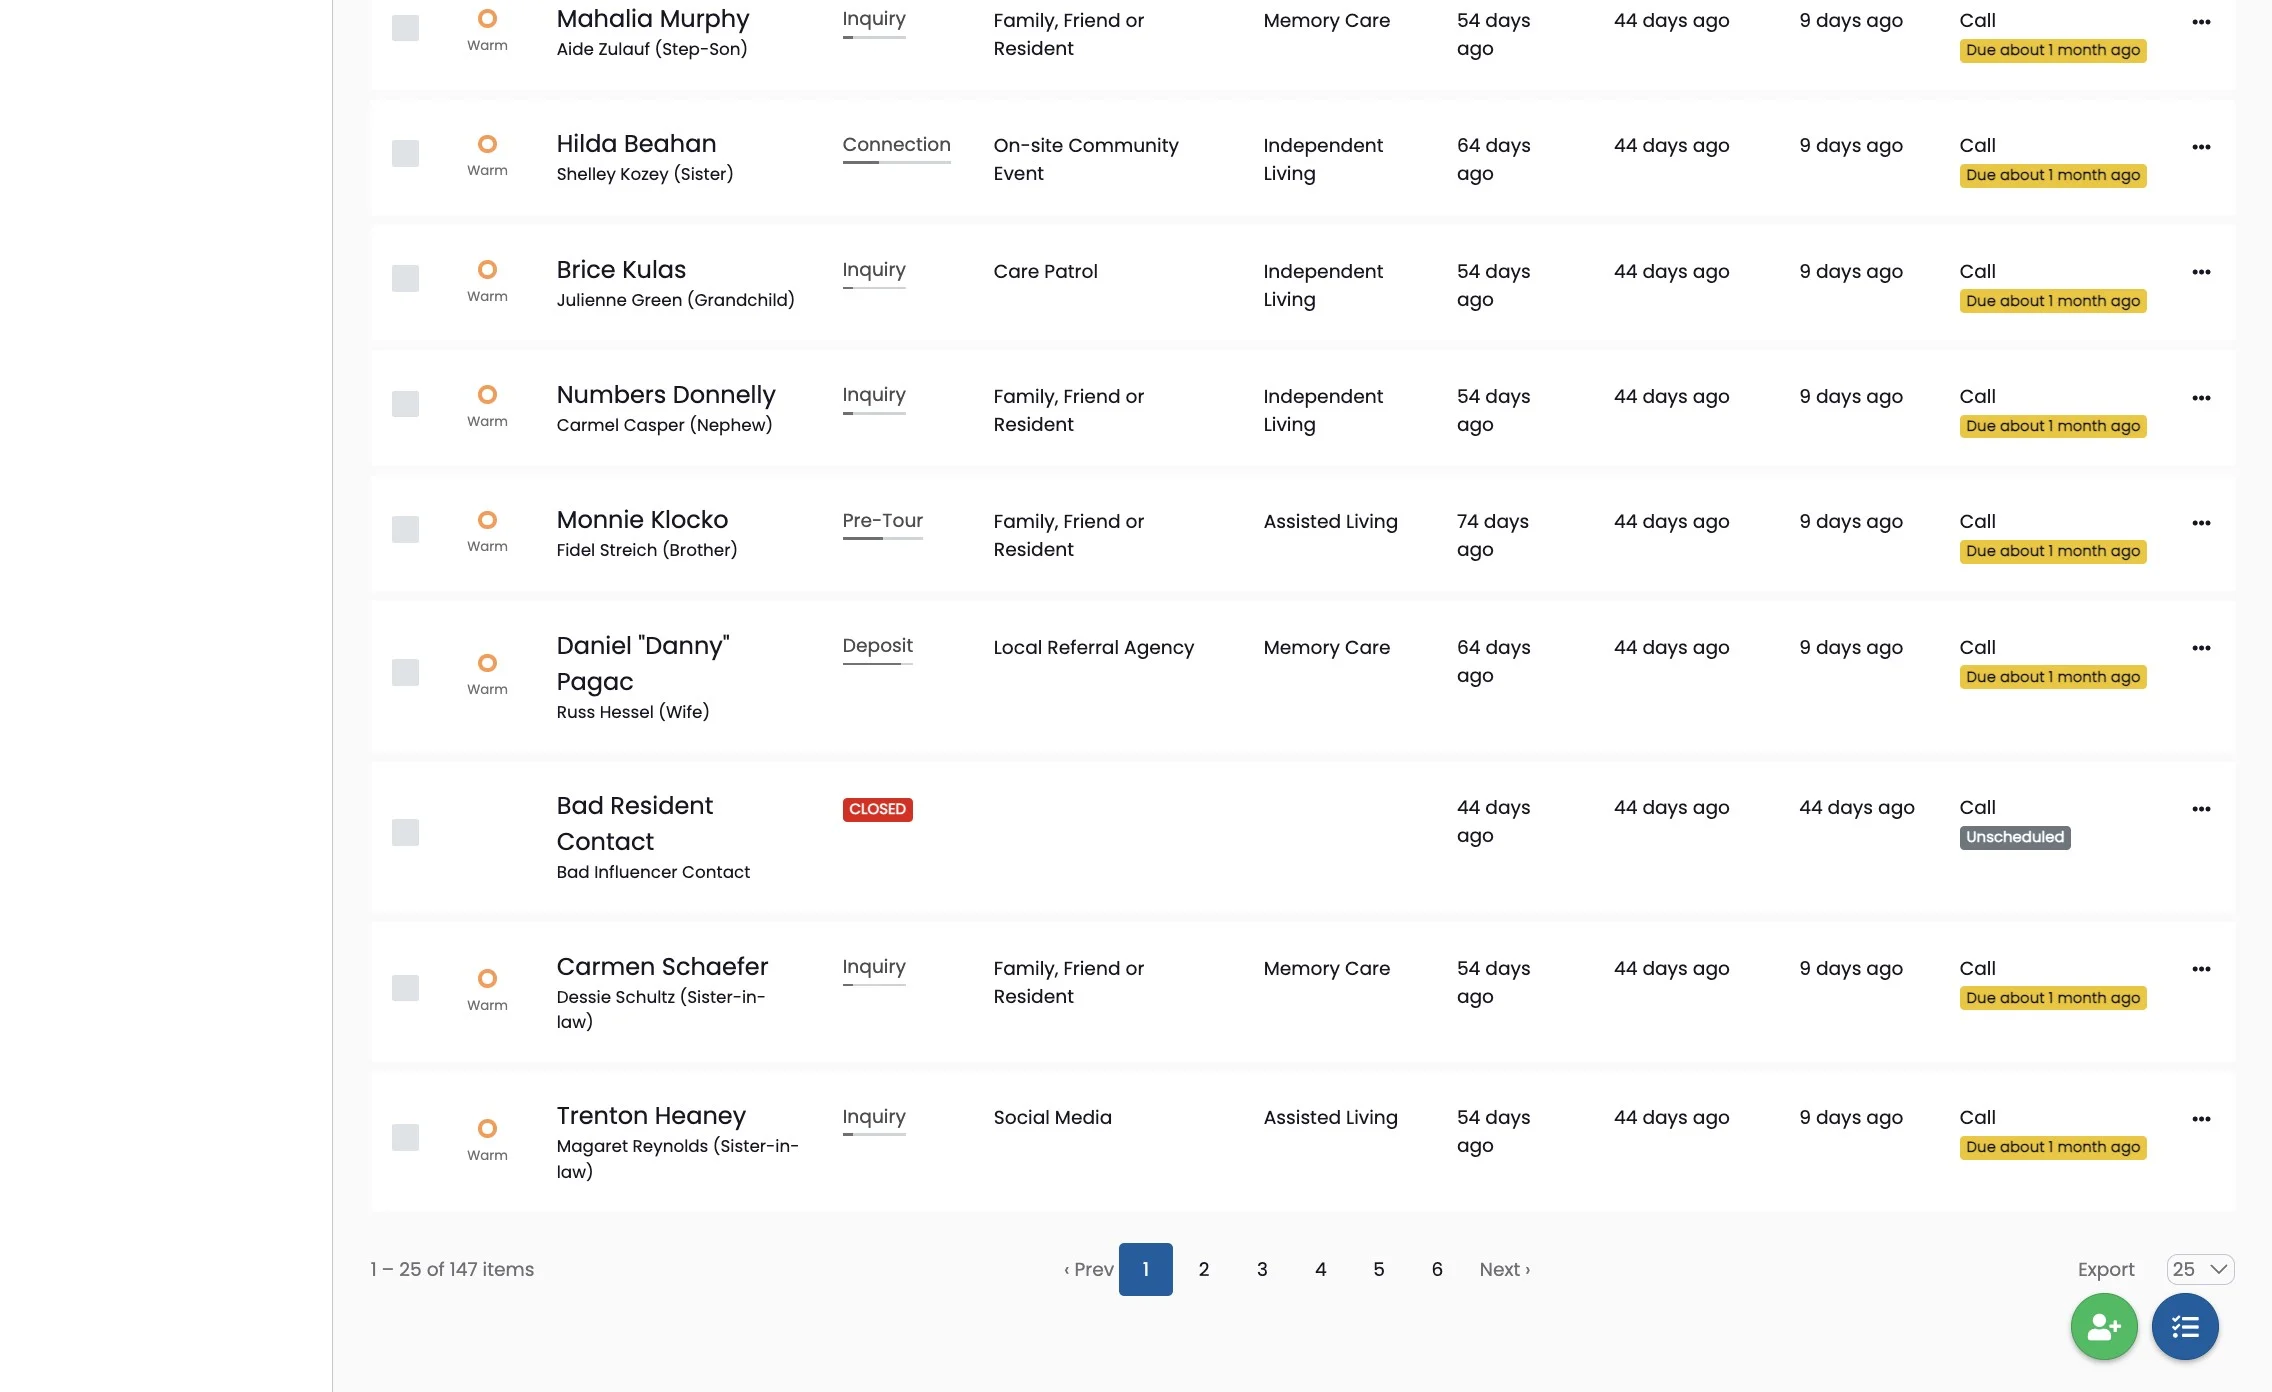Viewport: 2272px width, 1392px height.
Task: Click Warm status icon for Mahalia Murphy
Action: click(x=487, y=18)
